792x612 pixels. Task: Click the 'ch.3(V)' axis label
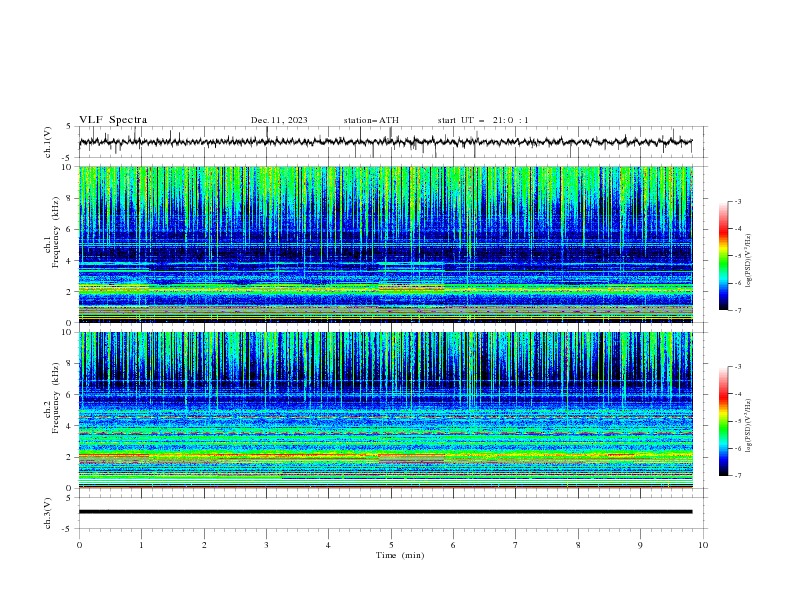[48, 513]
